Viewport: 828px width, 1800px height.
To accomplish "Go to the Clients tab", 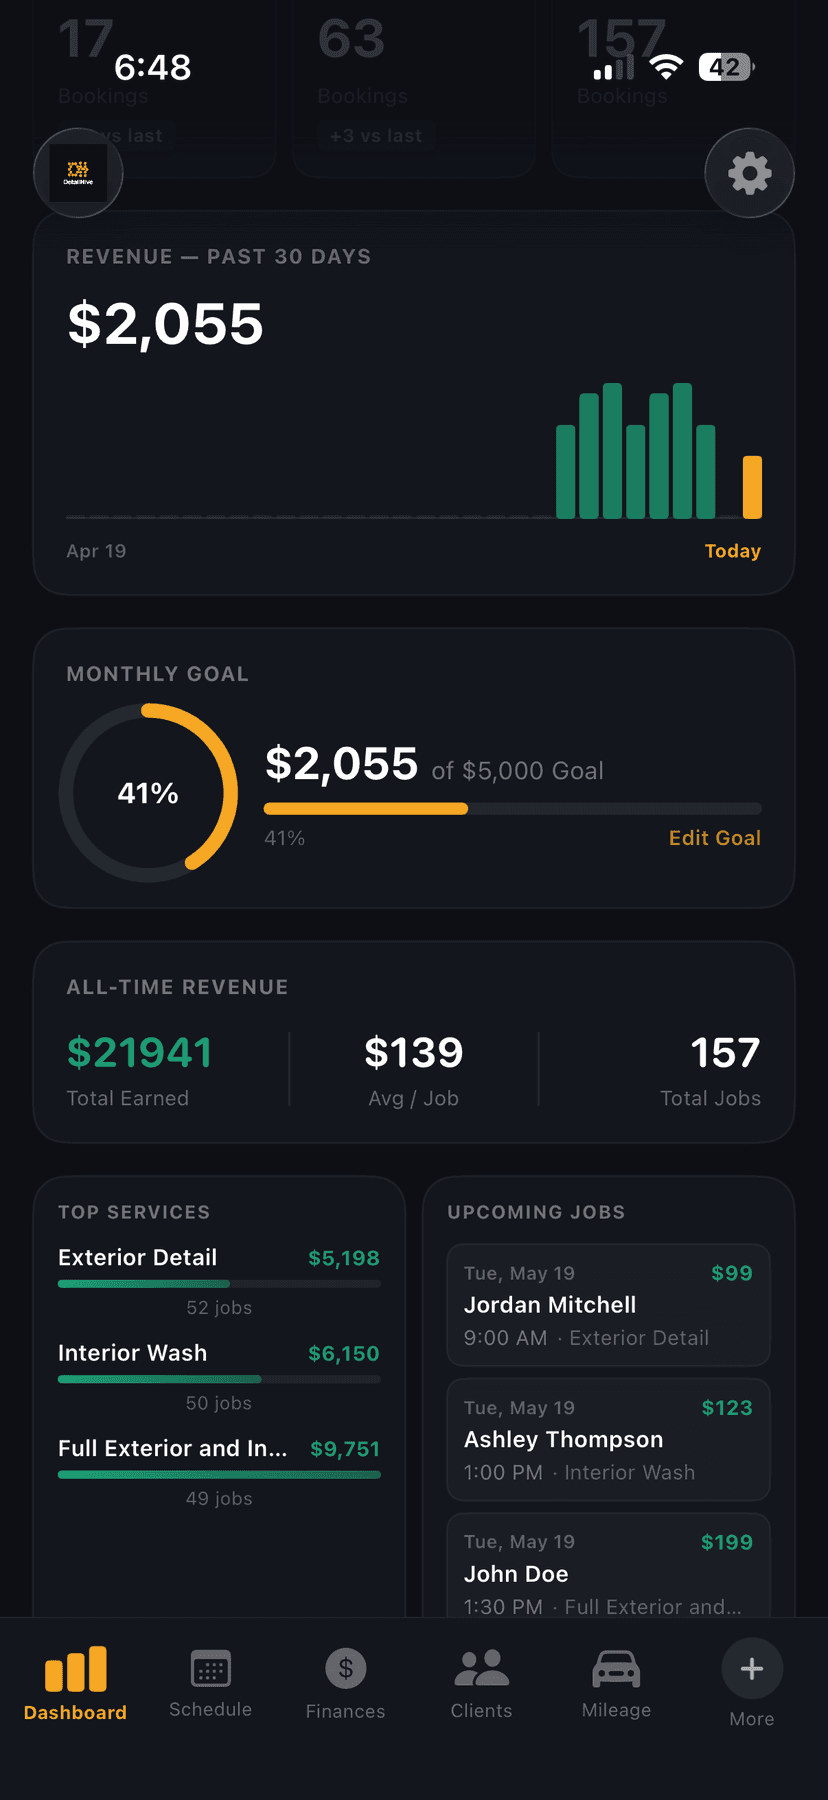I will tap(481, 1684).
